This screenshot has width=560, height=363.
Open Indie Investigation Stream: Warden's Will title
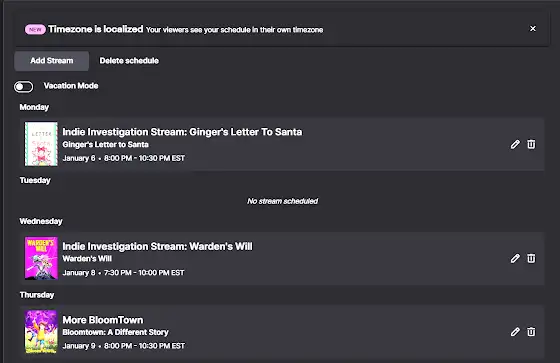[x=158, y=246]
